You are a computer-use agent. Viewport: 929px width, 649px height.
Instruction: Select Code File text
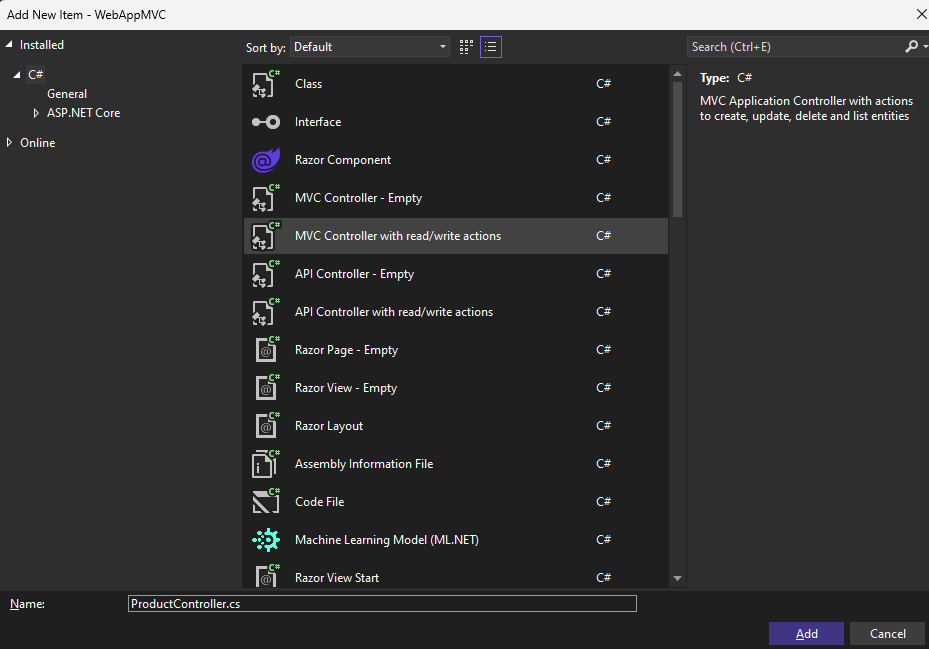coord(319,501)
